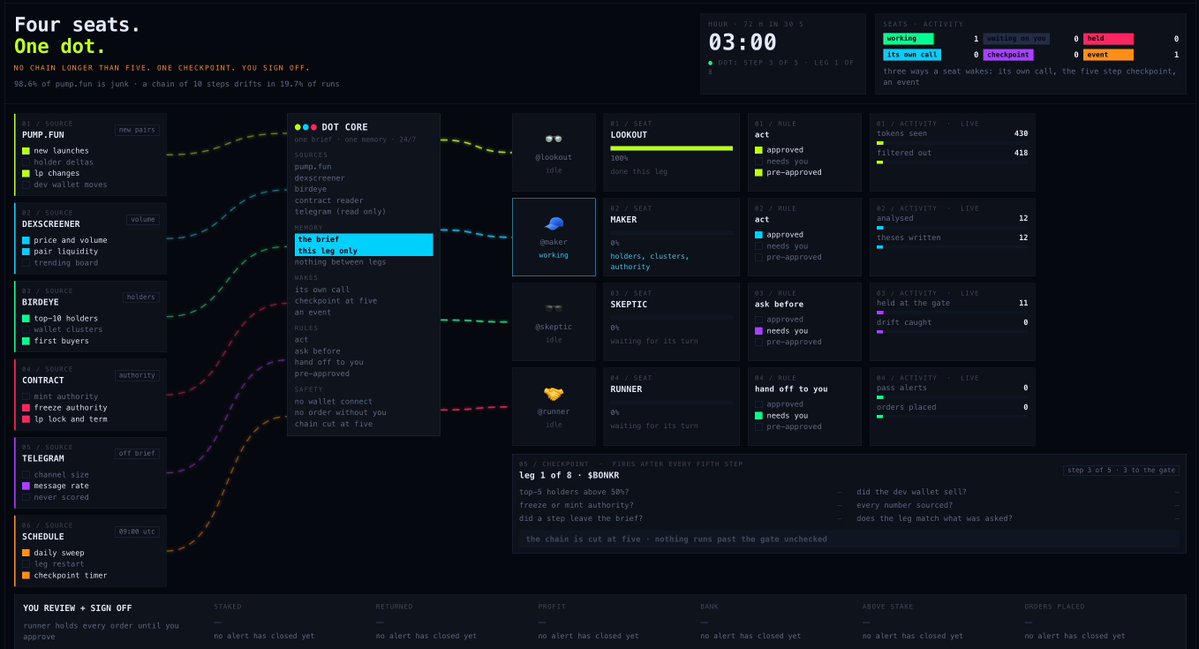Click the @runner handshake icon
The width and height of the screenshot is (1199, 649).
pyautogui.click(x=554, y=394)
